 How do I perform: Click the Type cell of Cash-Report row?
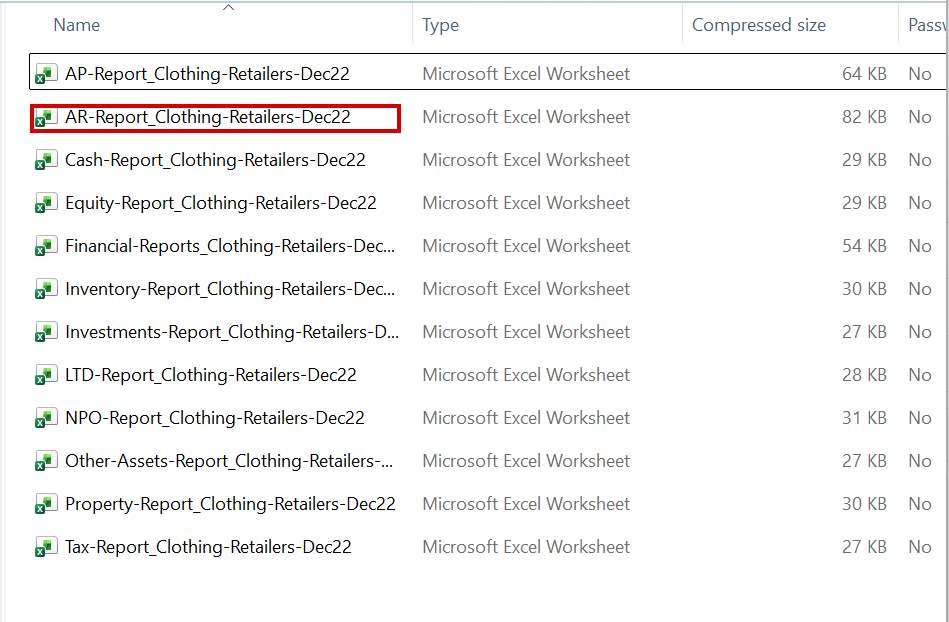click(526, 160)
